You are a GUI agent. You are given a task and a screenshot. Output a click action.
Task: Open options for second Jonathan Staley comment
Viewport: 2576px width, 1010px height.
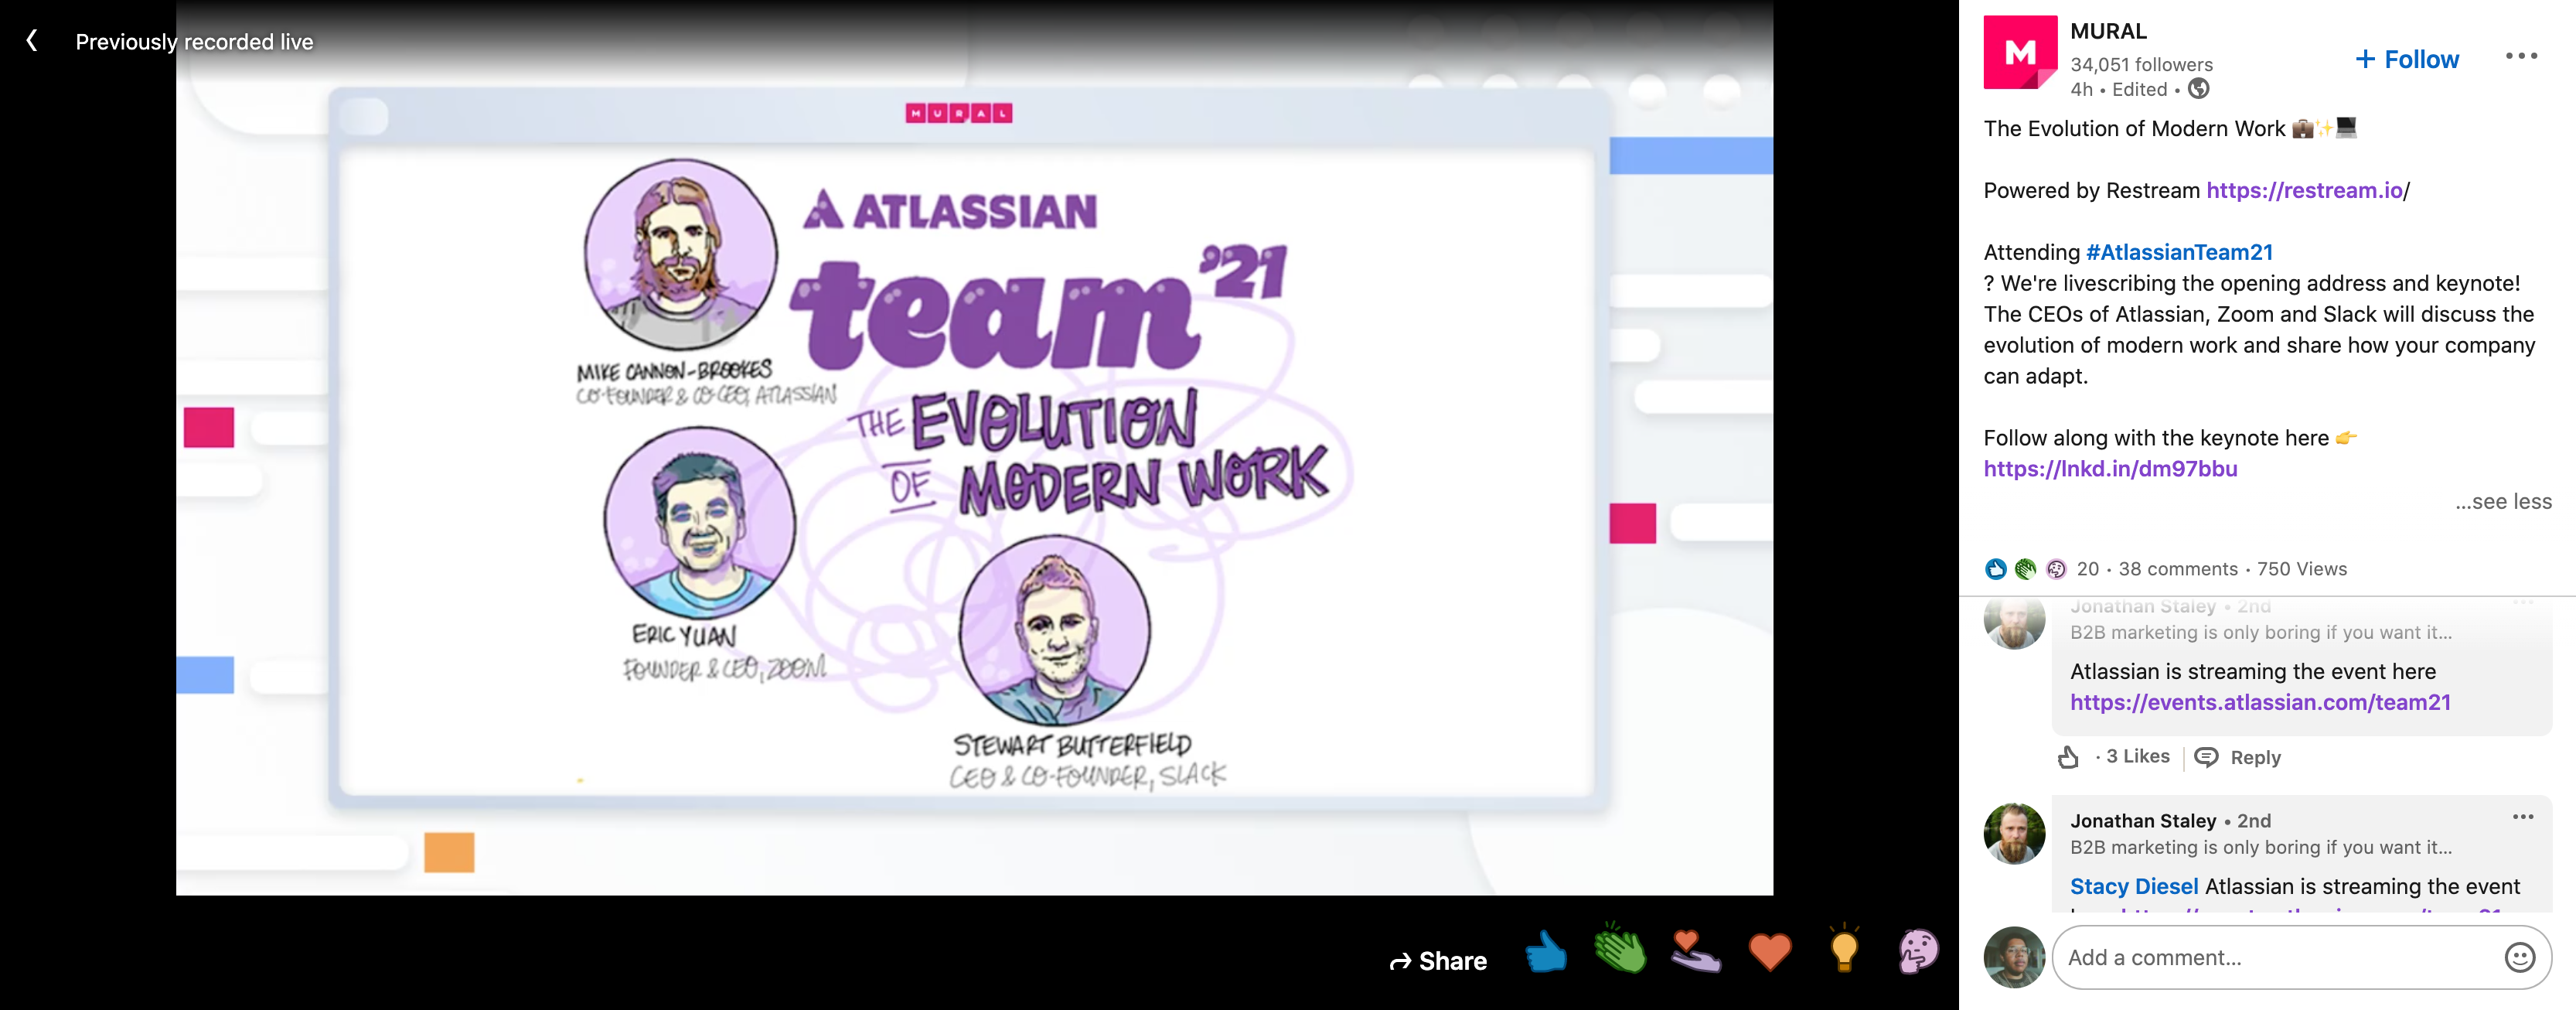(x=2522, y=817)
